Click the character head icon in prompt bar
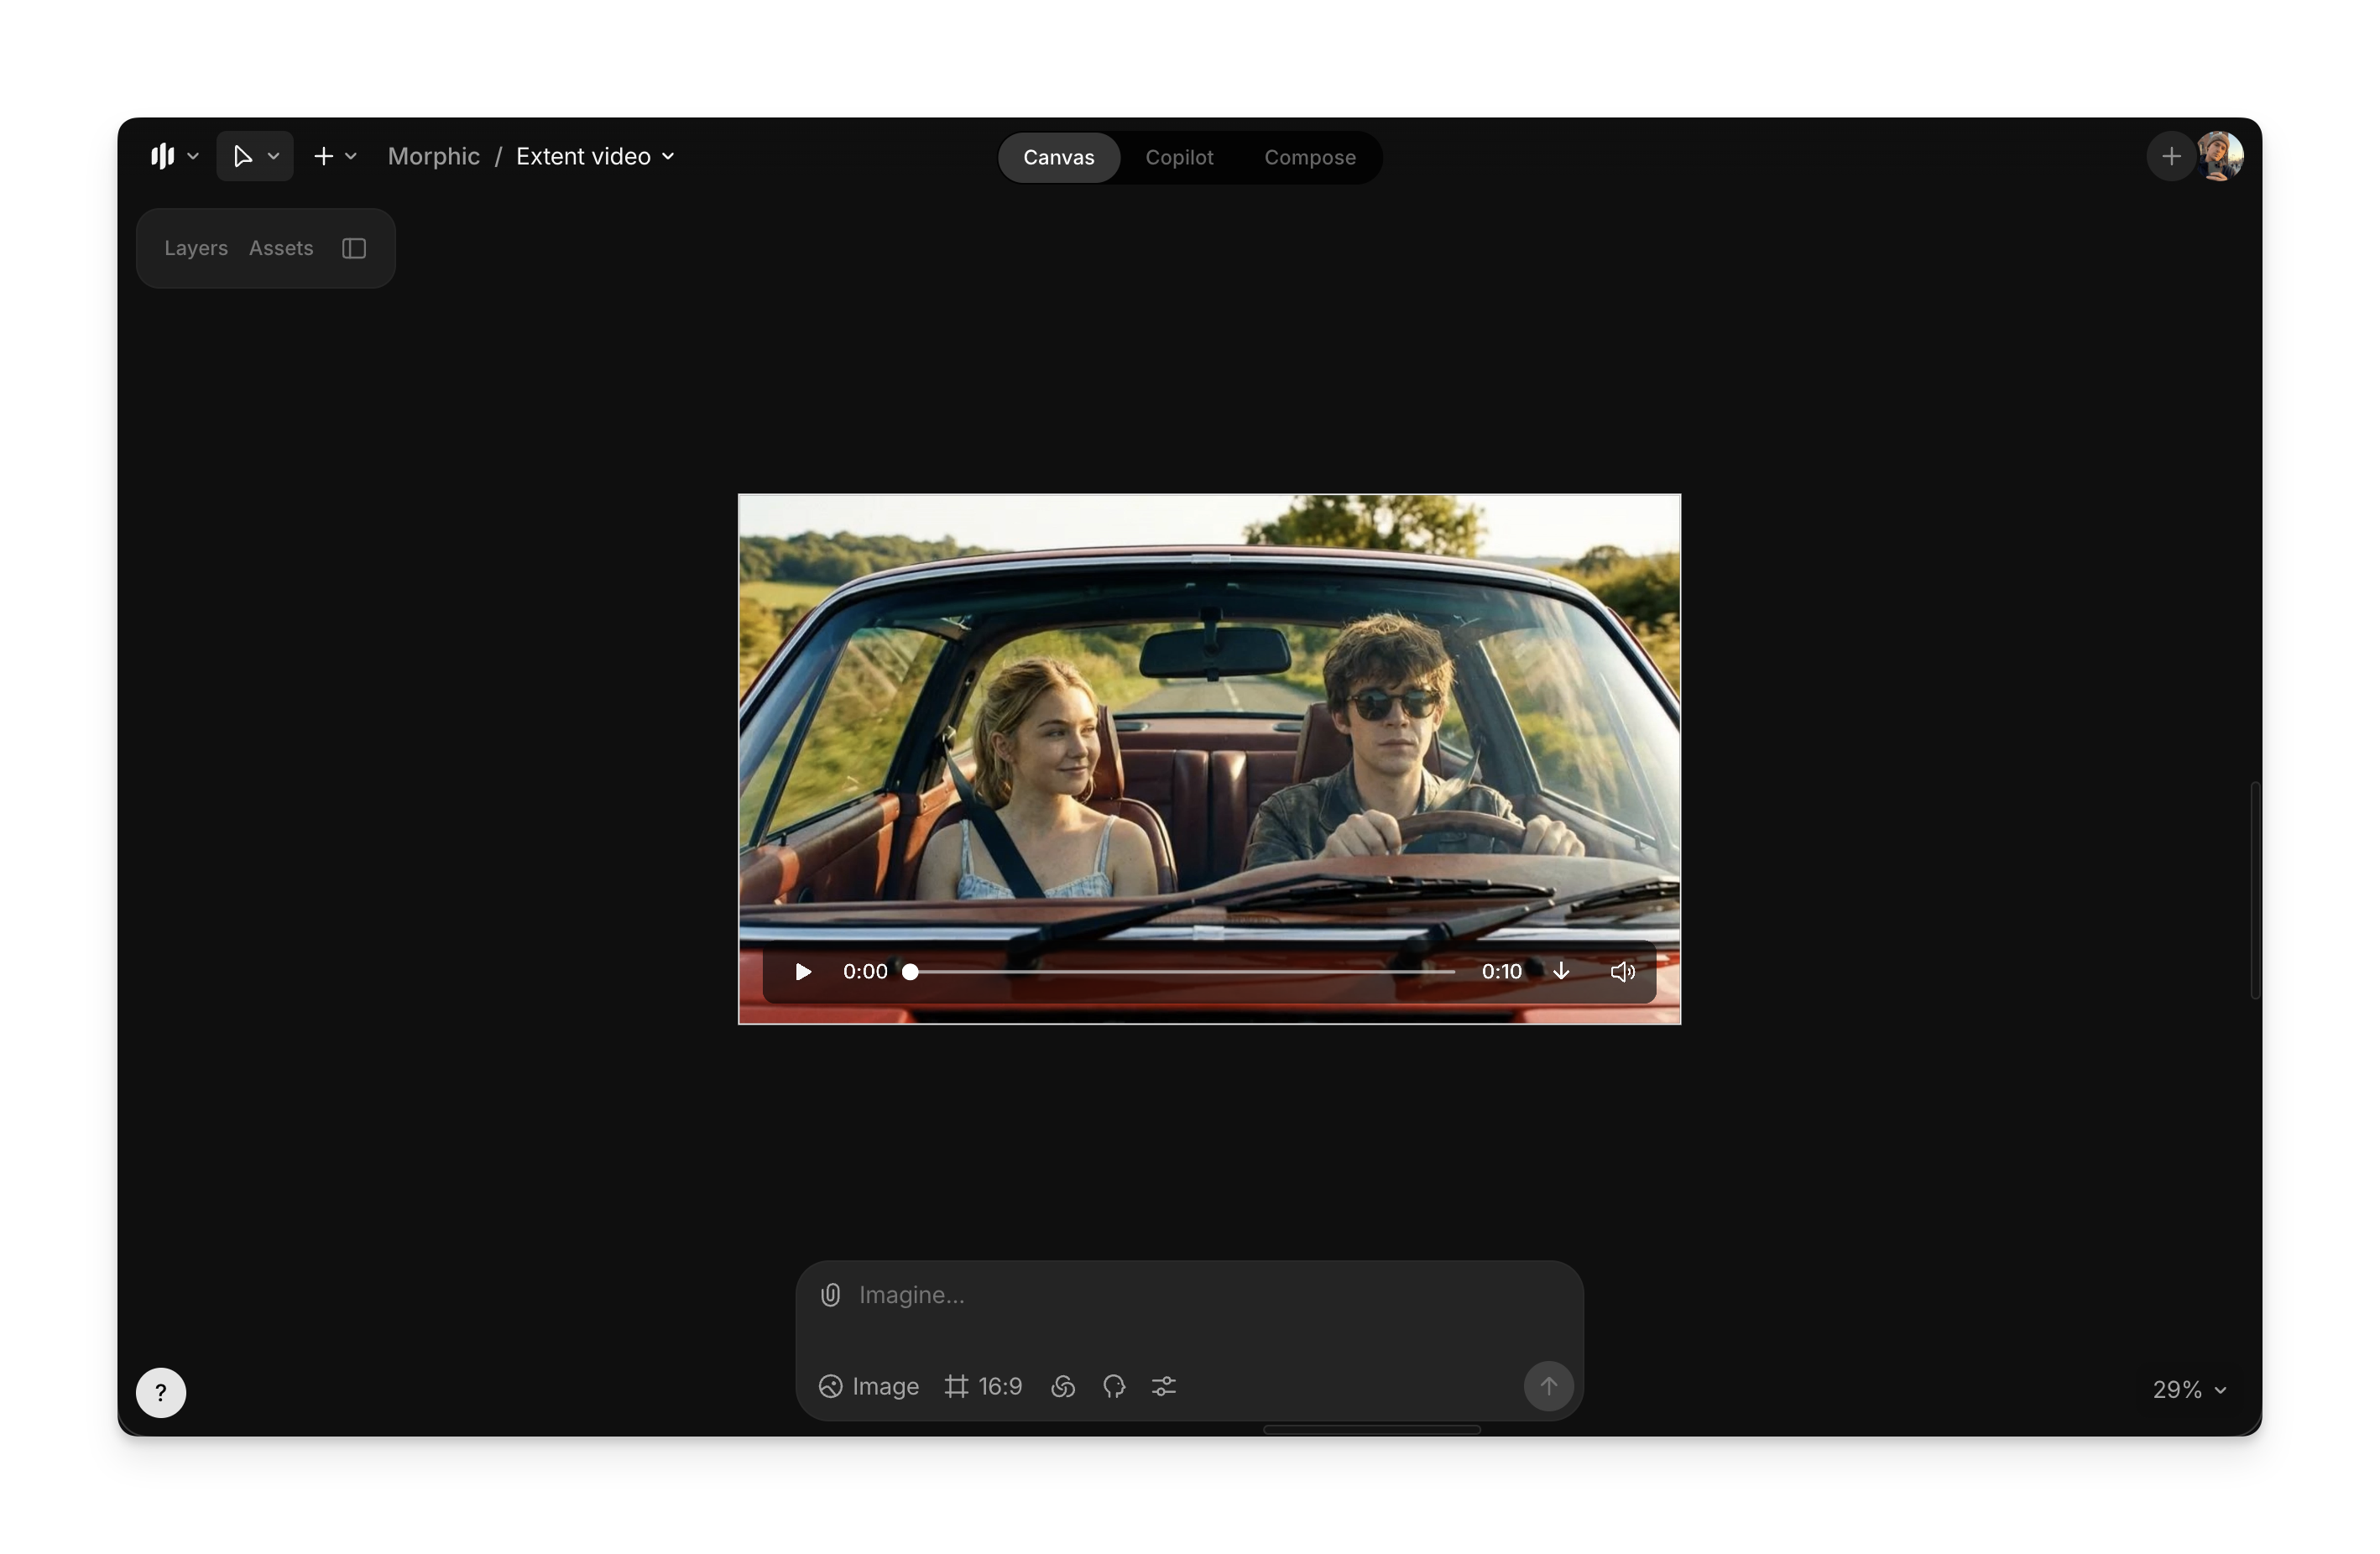The image size is (2380, 1554). pyautogui.click(x=1114, y=1386)
